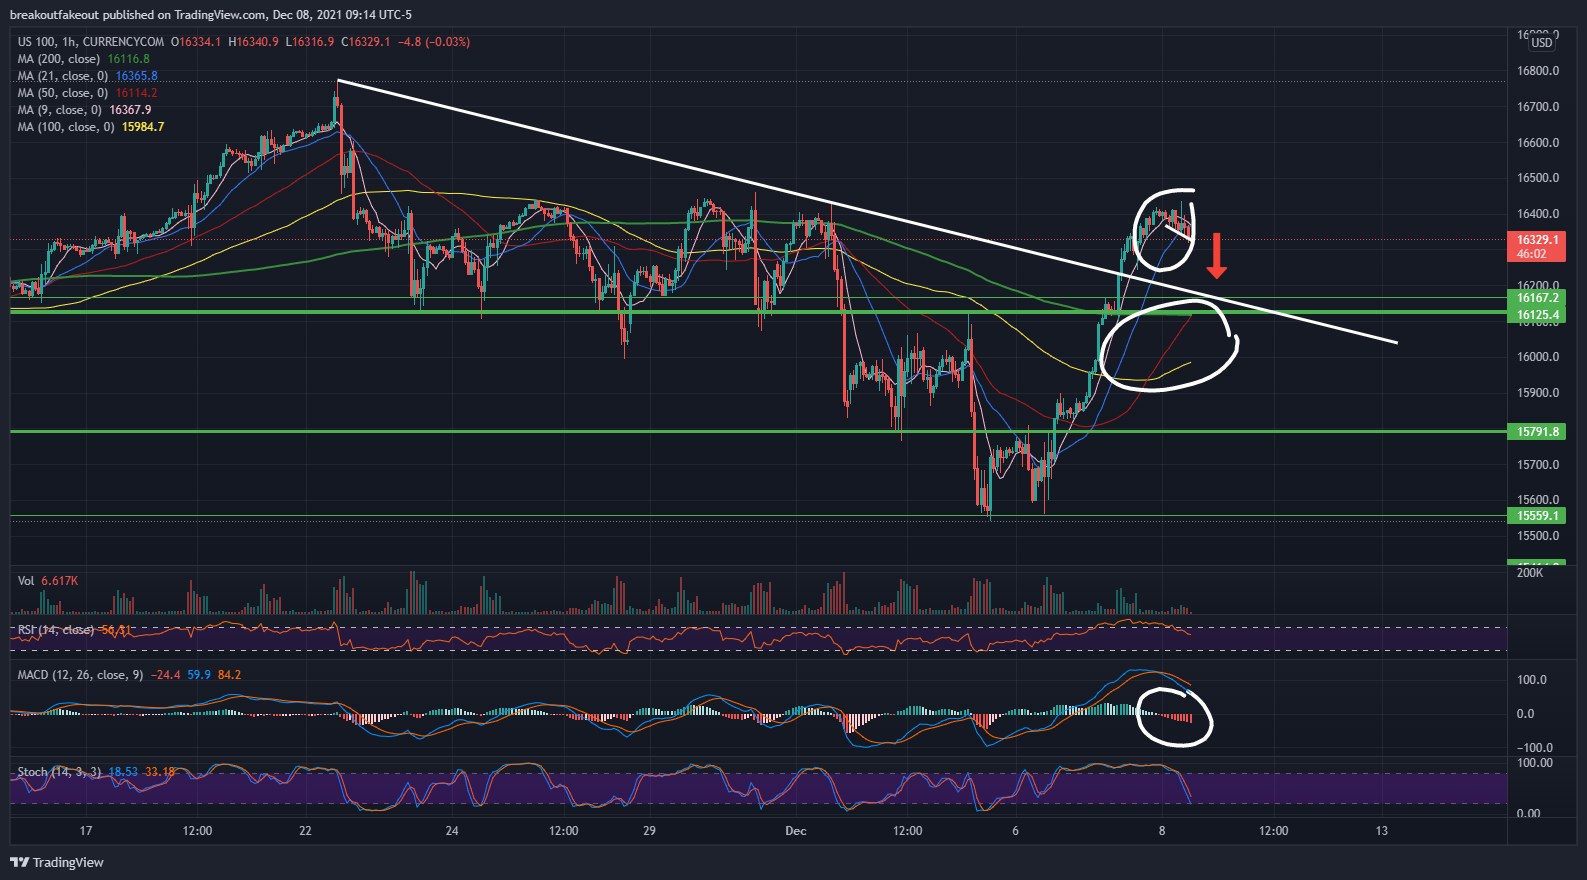The image size is (1587, 880).
Task: Click the 16400.0 tick on price axis
Action: coord(1538,214)
